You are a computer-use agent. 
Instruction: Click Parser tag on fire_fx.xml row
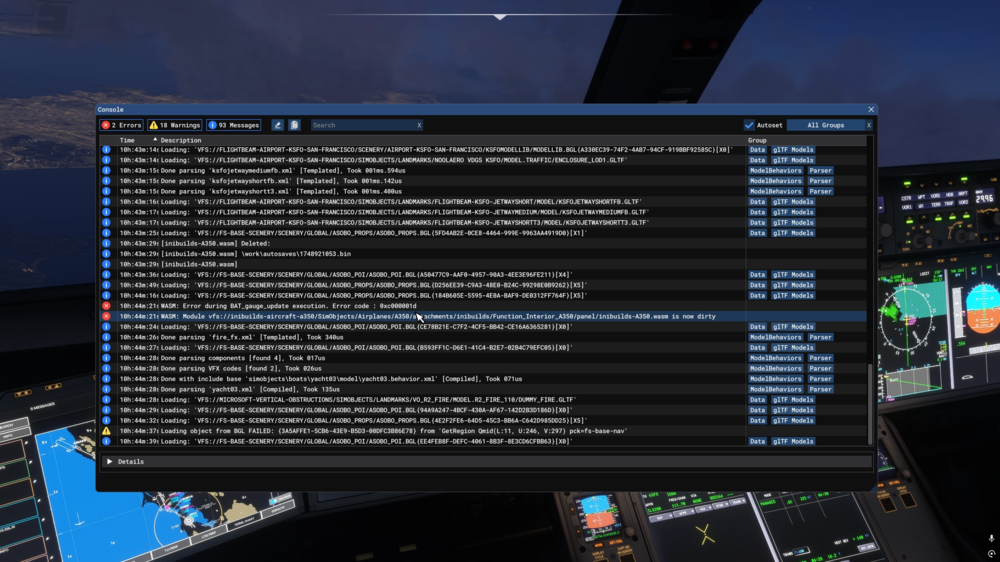tap(820, 337)
